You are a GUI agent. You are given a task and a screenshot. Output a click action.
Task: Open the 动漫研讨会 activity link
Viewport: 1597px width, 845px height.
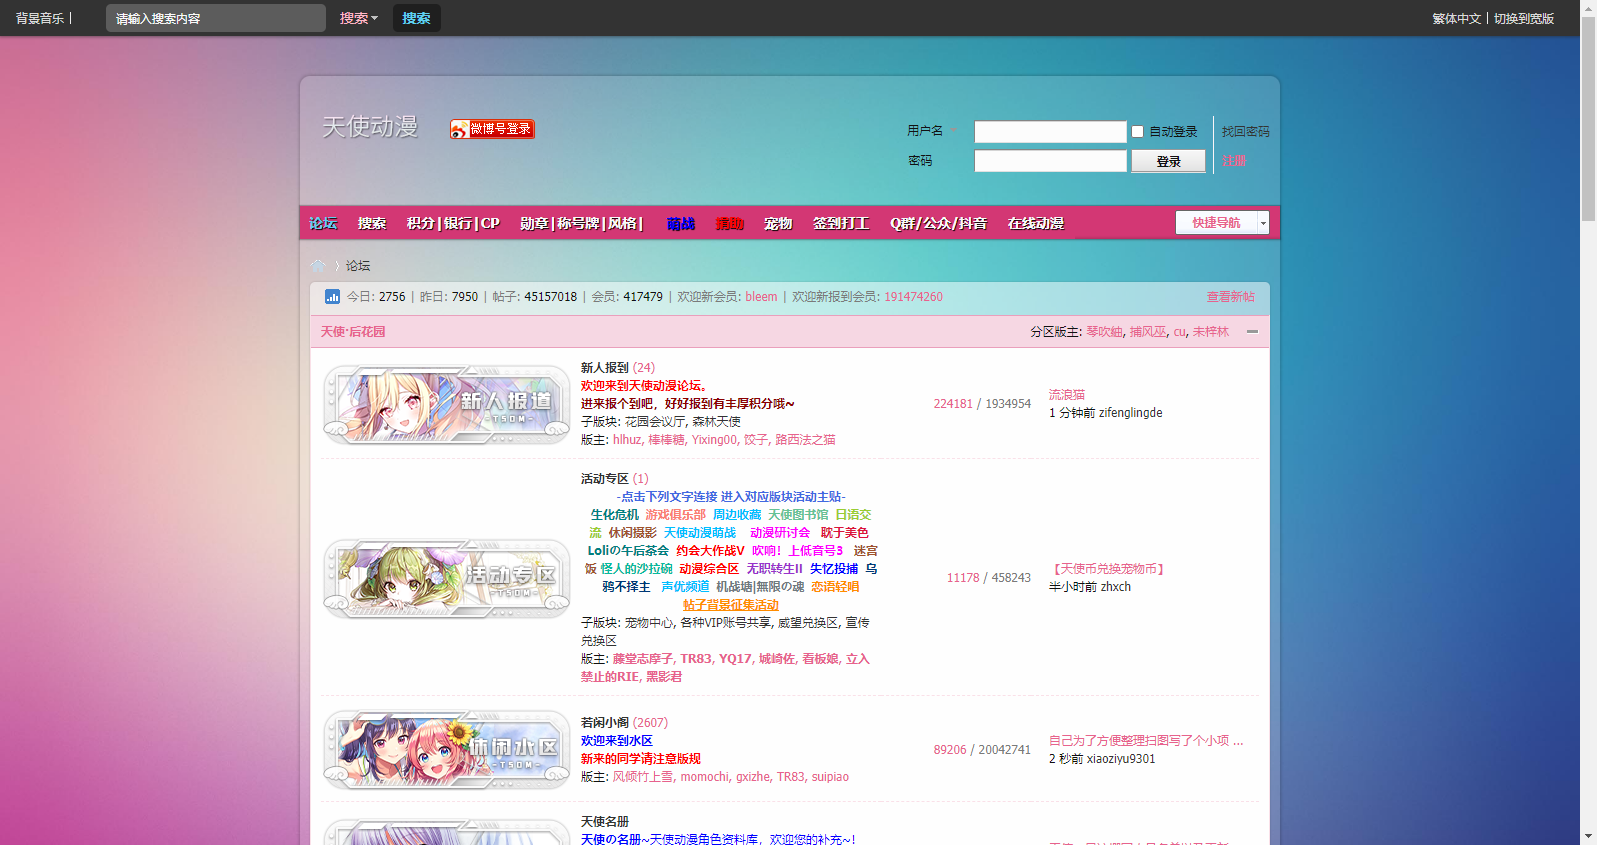(780, 533)
